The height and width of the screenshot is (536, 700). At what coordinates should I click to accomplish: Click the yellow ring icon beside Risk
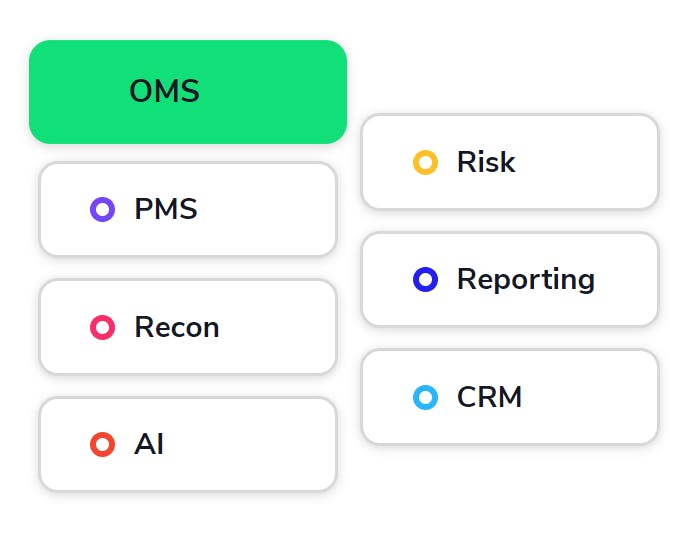425,162
